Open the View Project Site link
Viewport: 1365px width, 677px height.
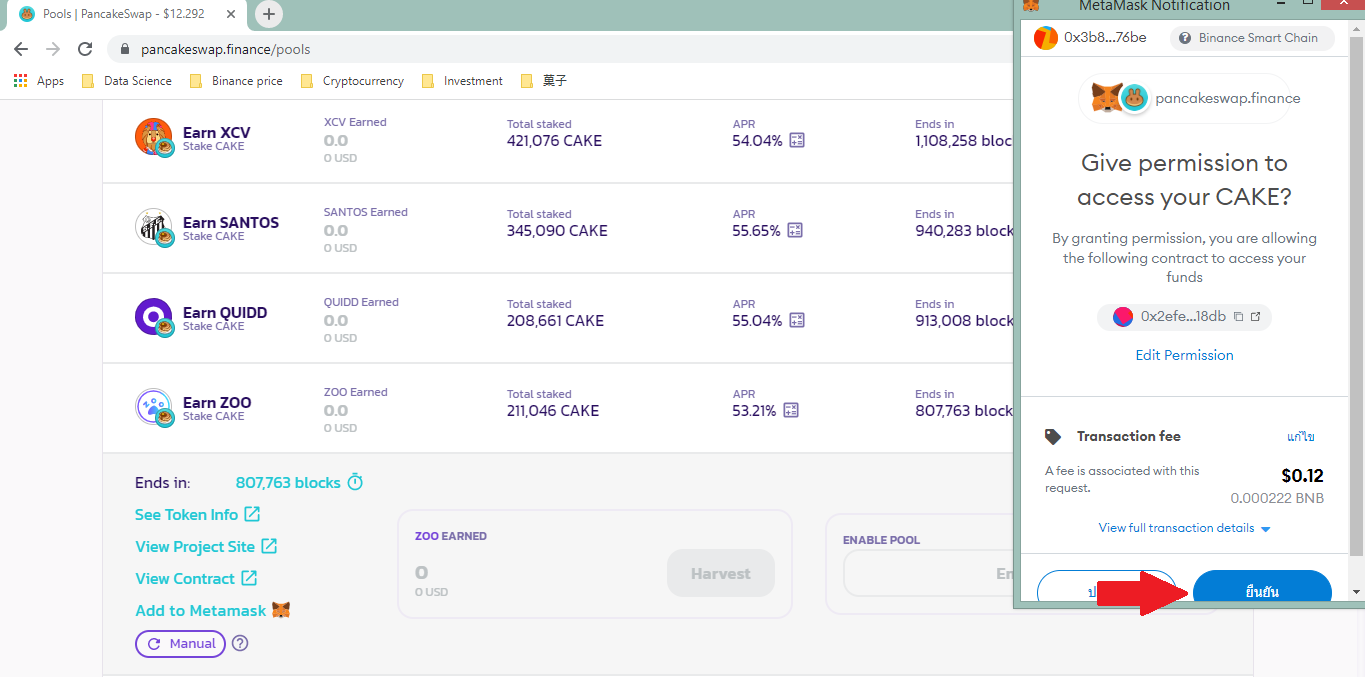point(206,547)
